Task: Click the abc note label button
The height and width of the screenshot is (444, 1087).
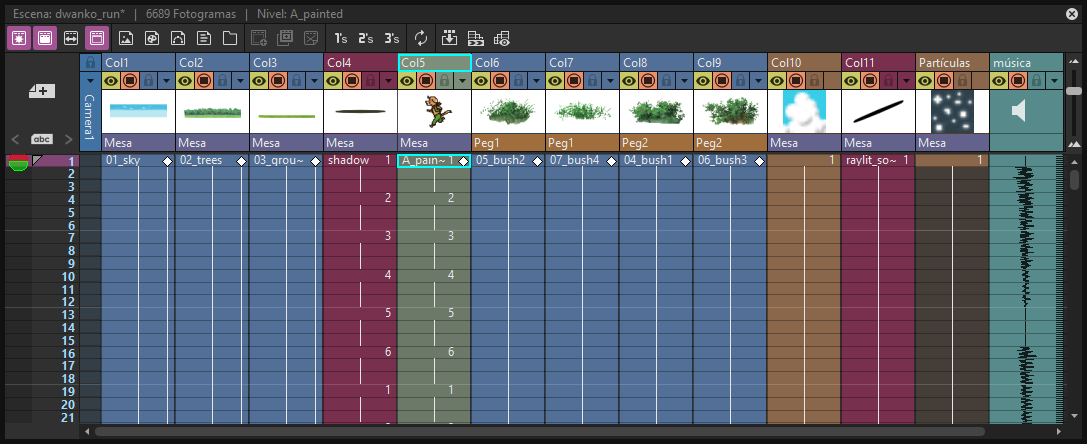Action: click(x=42, y=139)
